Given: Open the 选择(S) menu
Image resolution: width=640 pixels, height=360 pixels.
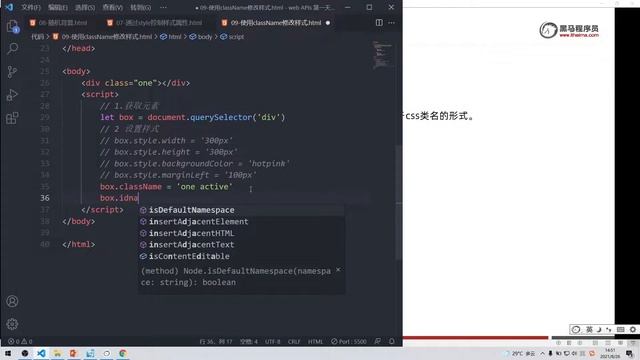Looking at the screenshot, I should pos(84,7).
